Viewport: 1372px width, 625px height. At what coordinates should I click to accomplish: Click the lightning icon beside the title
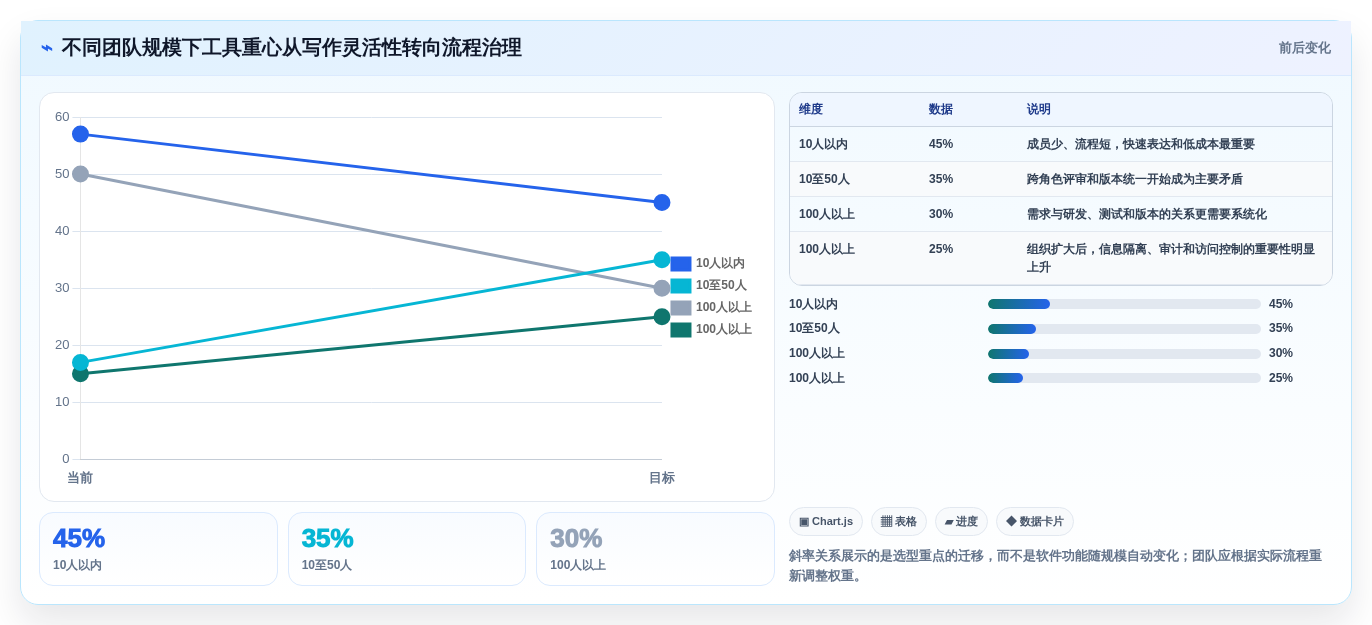pos(47,48)
